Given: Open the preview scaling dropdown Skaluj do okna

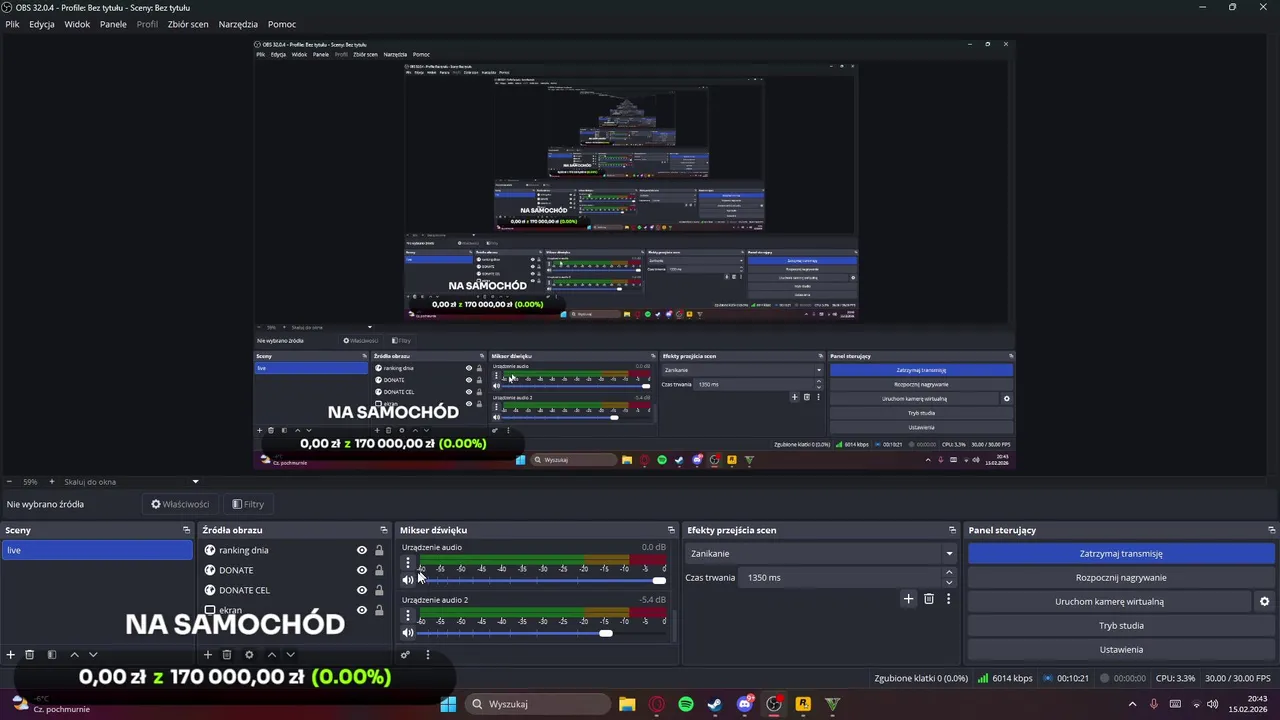Looking at the screenshot, I should tap(133, 482).
